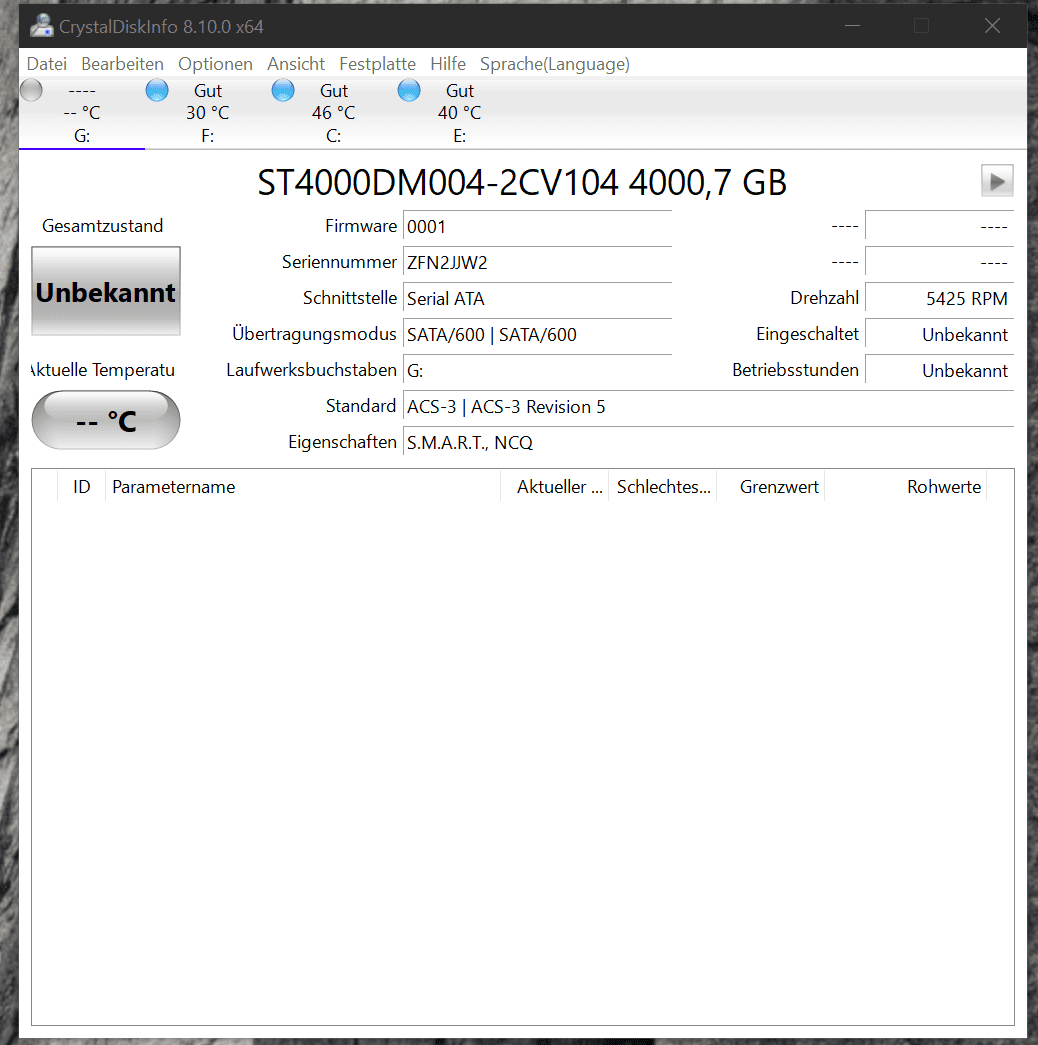Close the CrystalDiskInfo window
Viewport: 1038px width, 1045px height.
coord(992,26)
